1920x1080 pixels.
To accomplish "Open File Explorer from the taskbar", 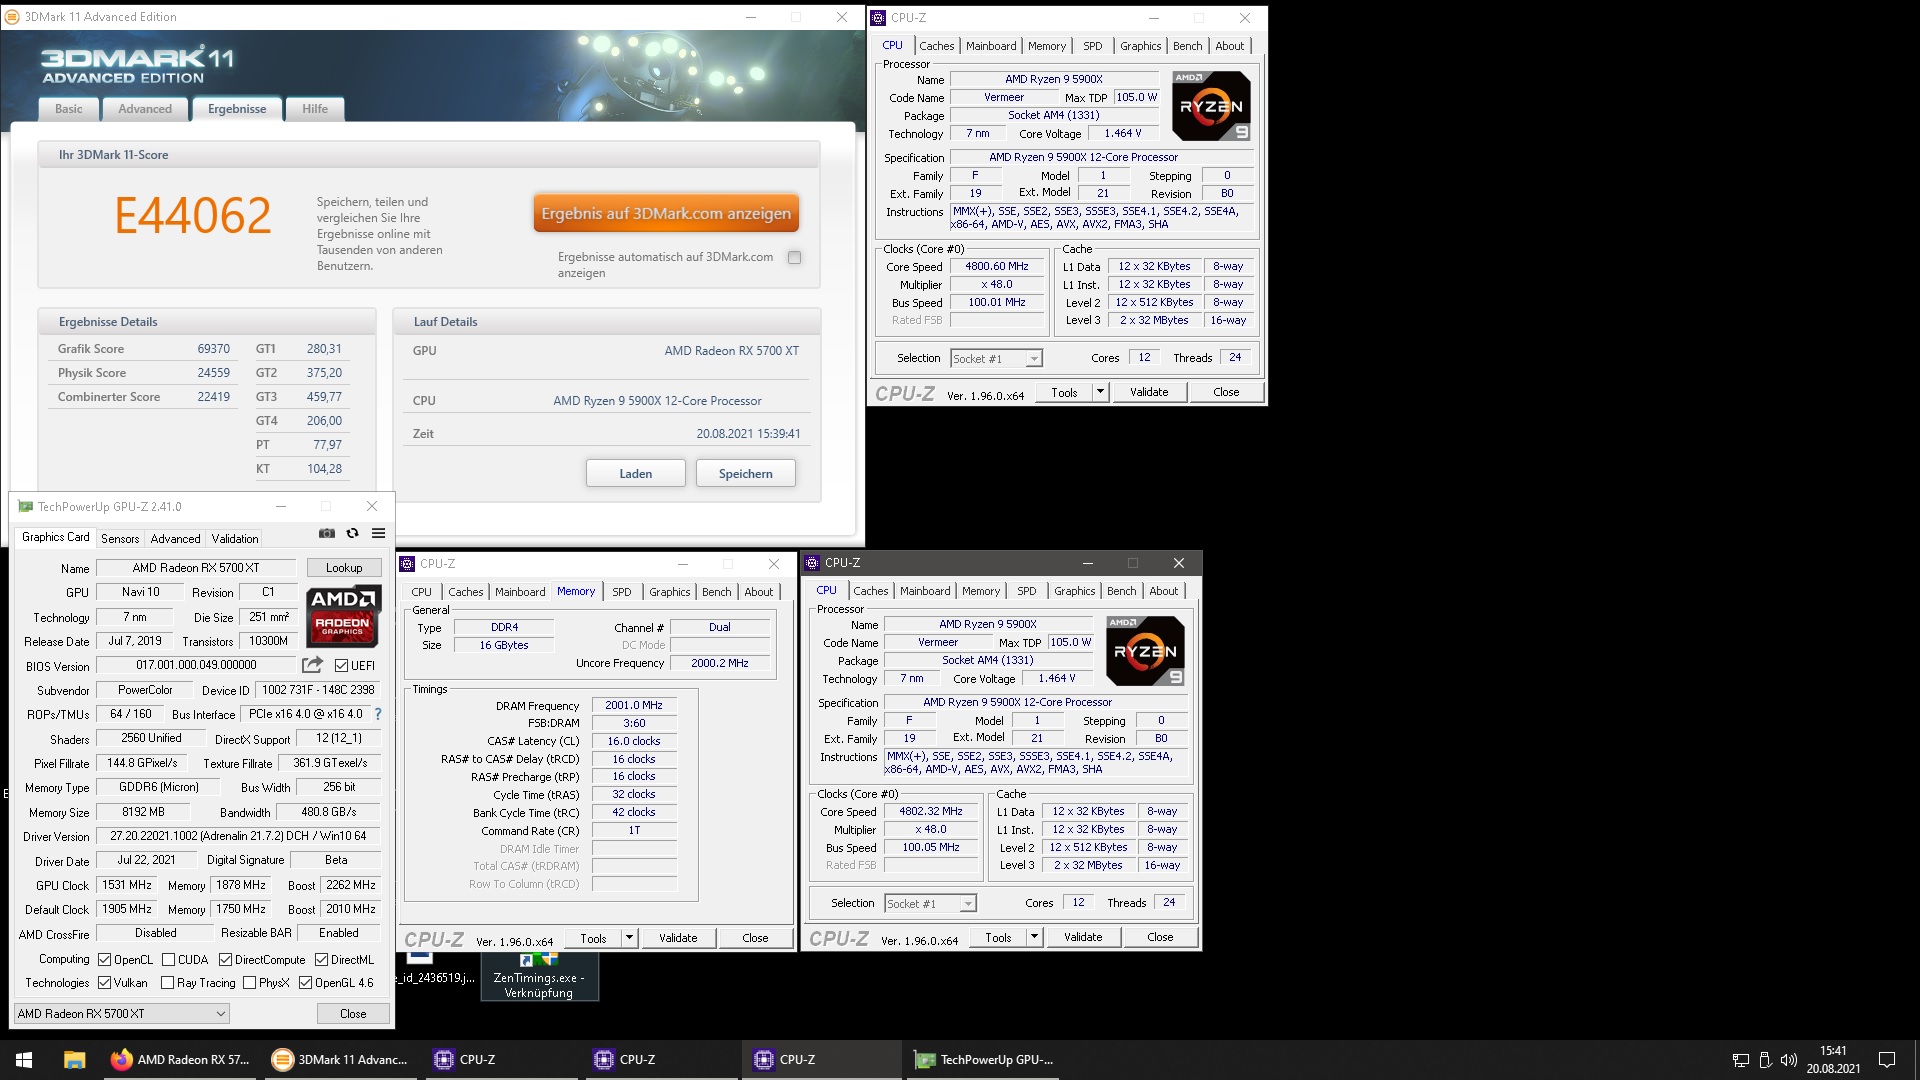I will (x=74, y=1059).
